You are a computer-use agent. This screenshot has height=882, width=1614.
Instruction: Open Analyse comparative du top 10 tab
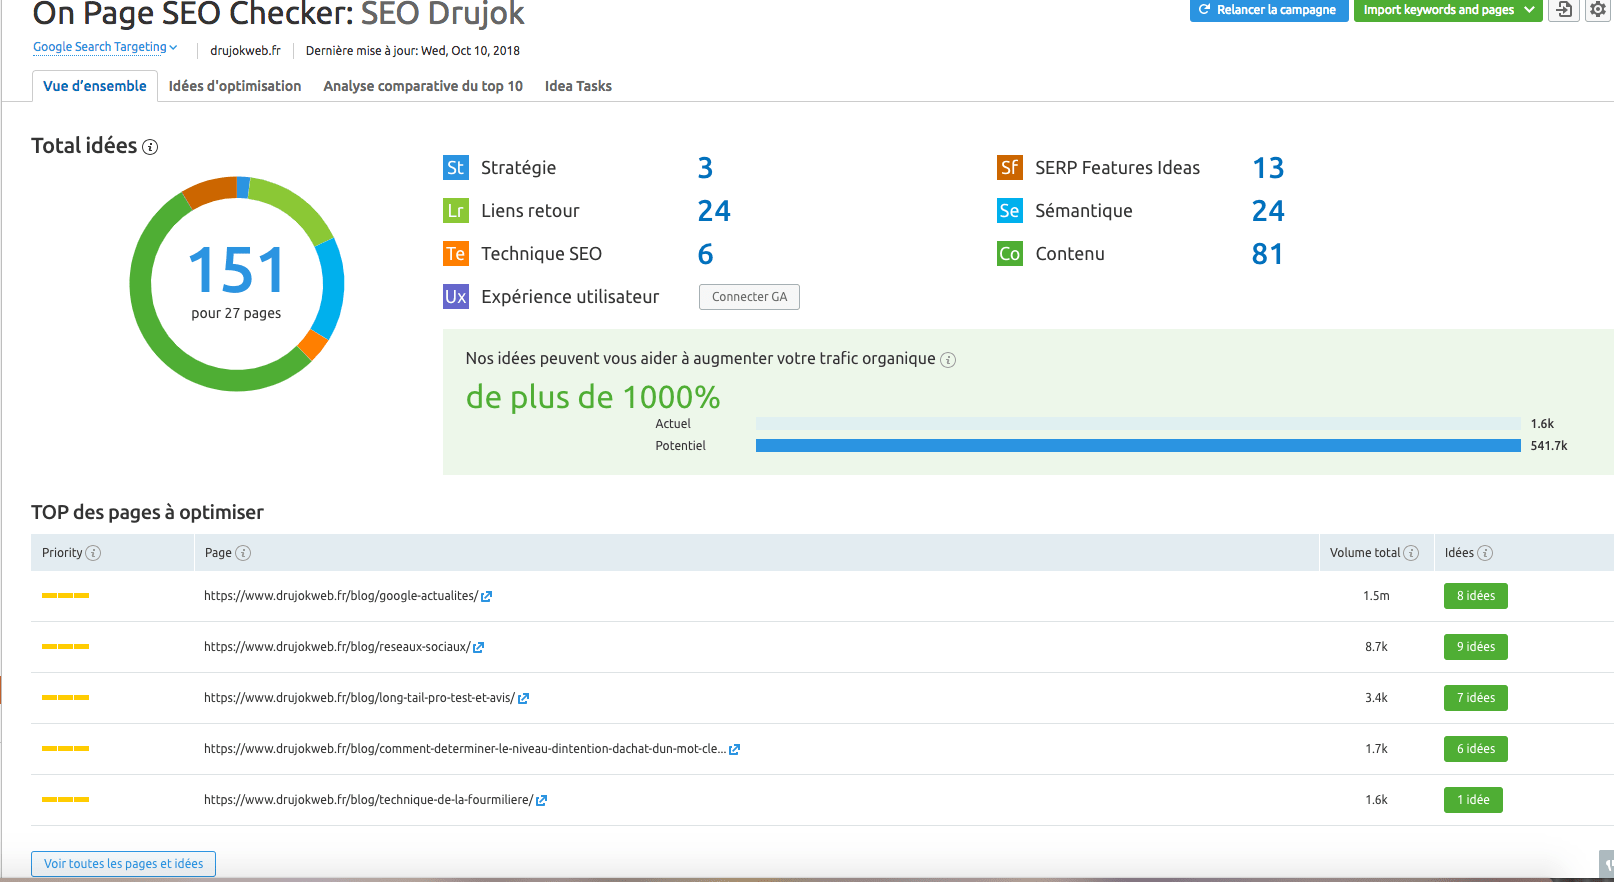[x=423, y=86]
